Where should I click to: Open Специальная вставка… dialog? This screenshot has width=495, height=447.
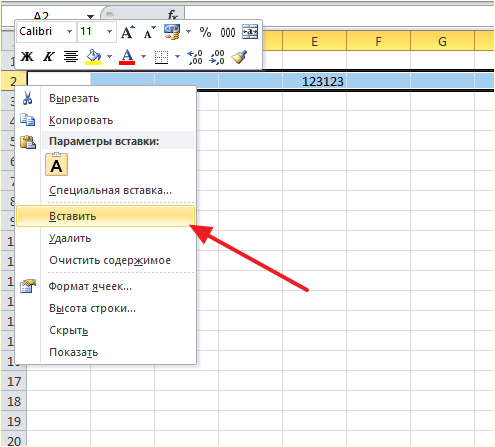[110, 190]
